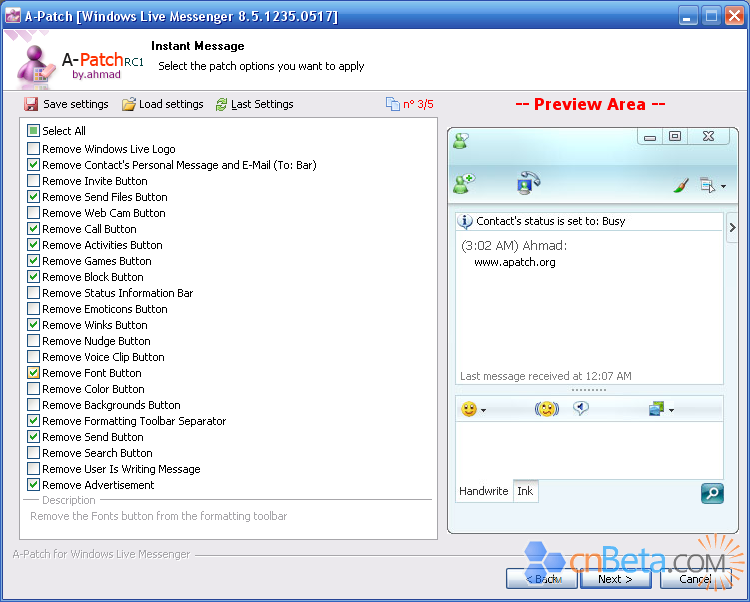Screen dimensions: 750x602
Task: Click the invite contact icon in preview
Action: (x=463, y=184)
